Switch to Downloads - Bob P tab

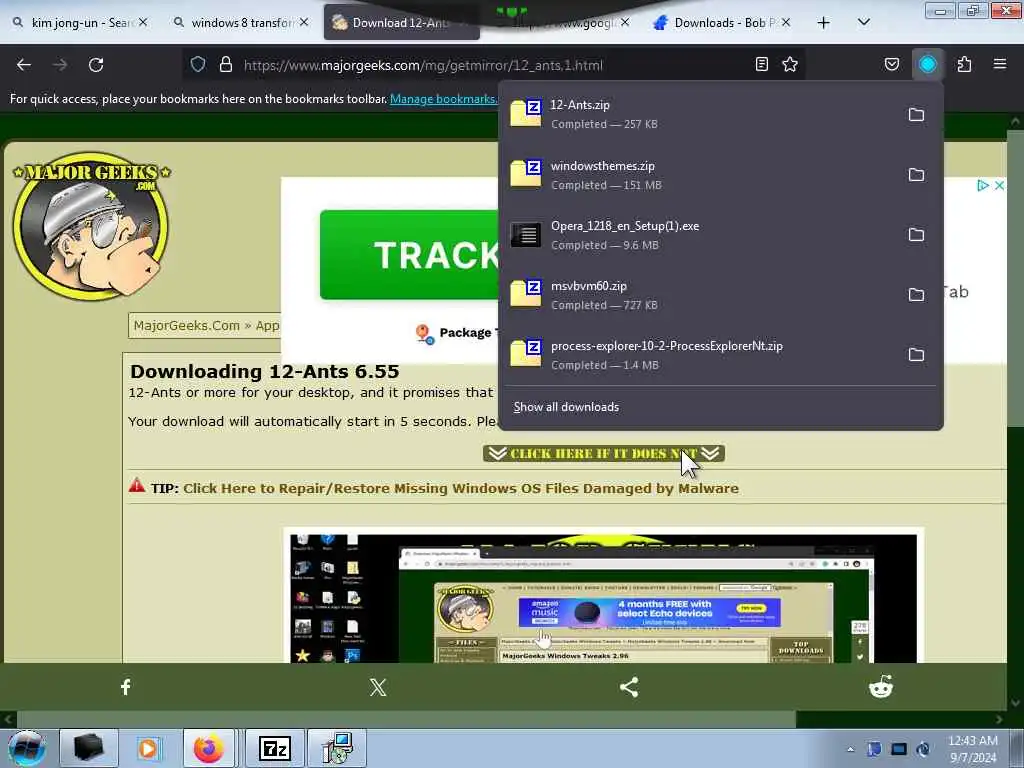[x=722, y=23]
